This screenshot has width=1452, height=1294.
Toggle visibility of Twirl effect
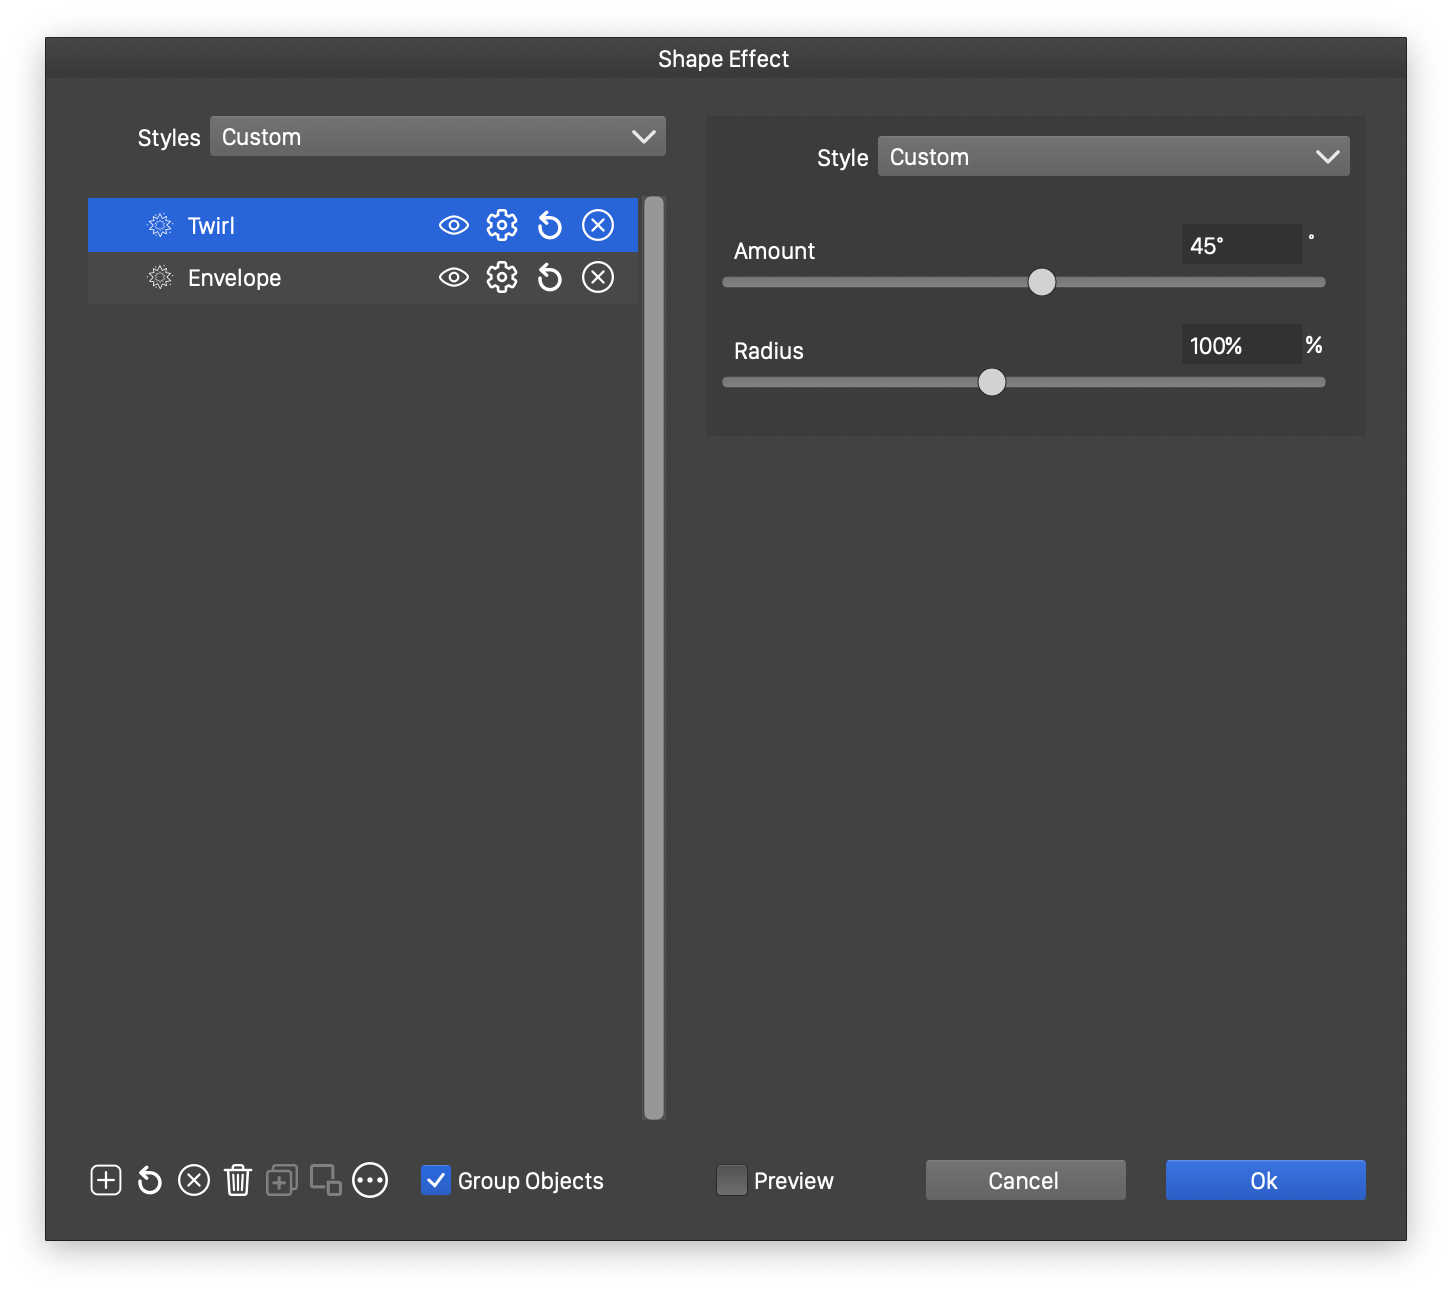coord(454,225)
